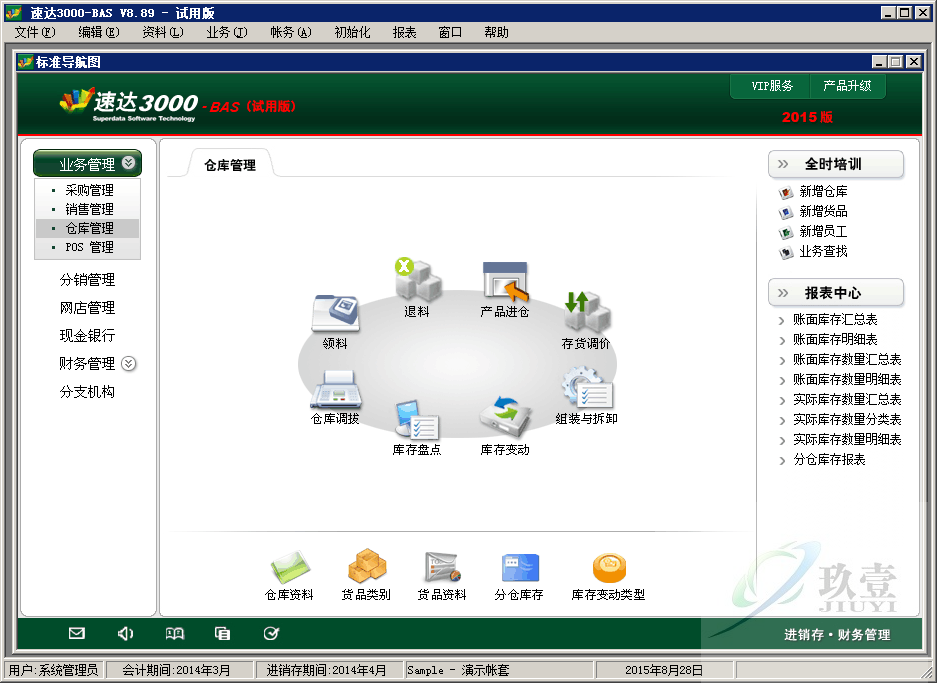Screen dimensions: 937x683
Task: Open the 组装与拆卸 assembly and disassembly icon
Action: tap(587, 388)
